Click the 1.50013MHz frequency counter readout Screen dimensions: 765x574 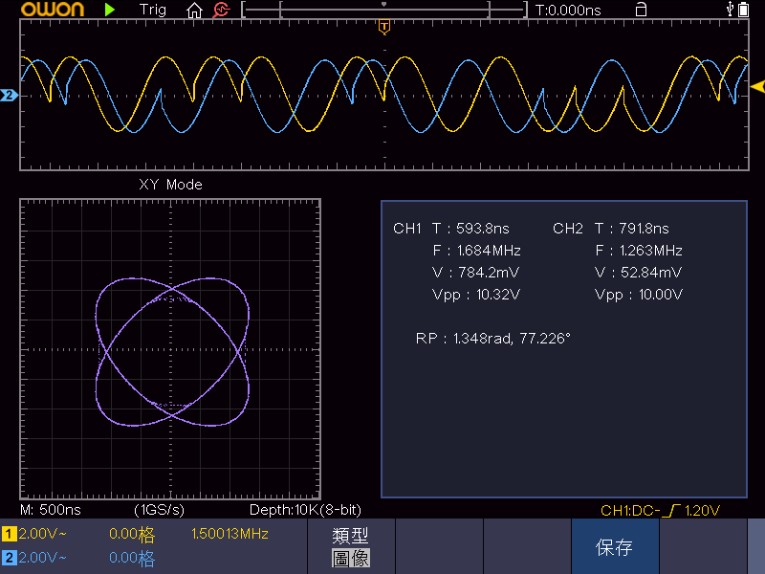coord(230,534)
